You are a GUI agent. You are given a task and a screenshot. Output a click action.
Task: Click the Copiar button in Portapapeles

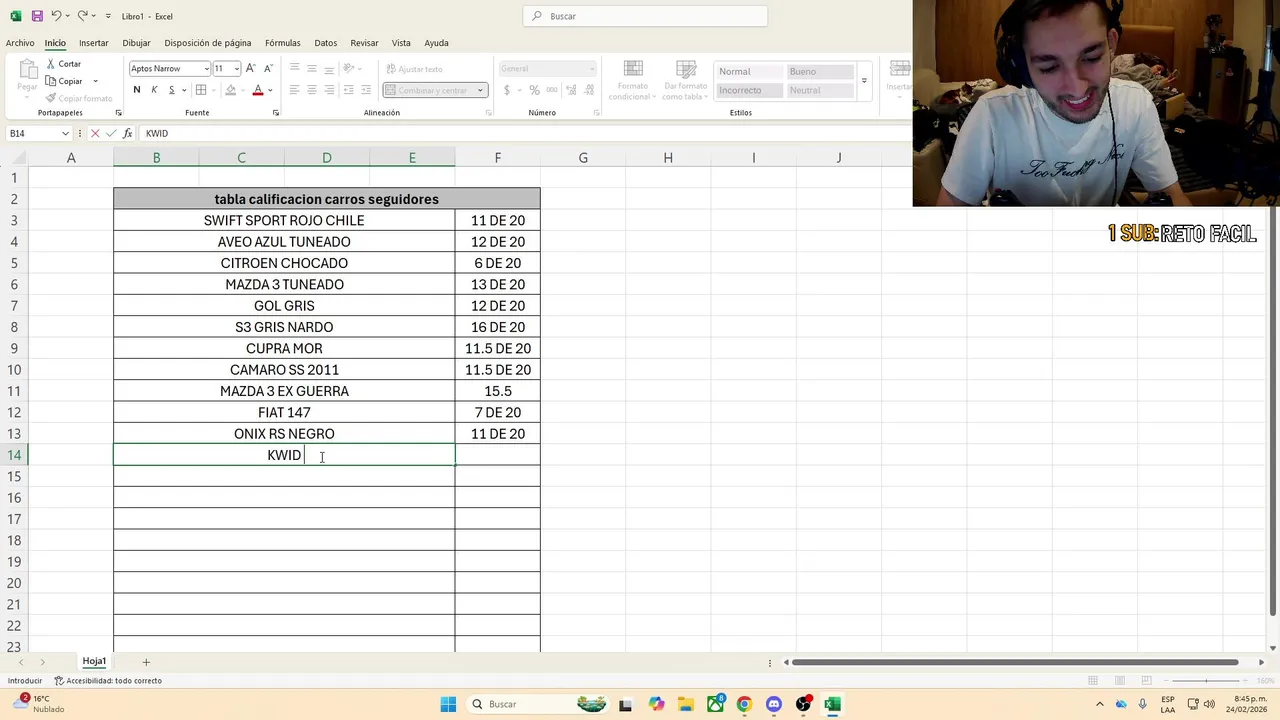tap(64, 81)
